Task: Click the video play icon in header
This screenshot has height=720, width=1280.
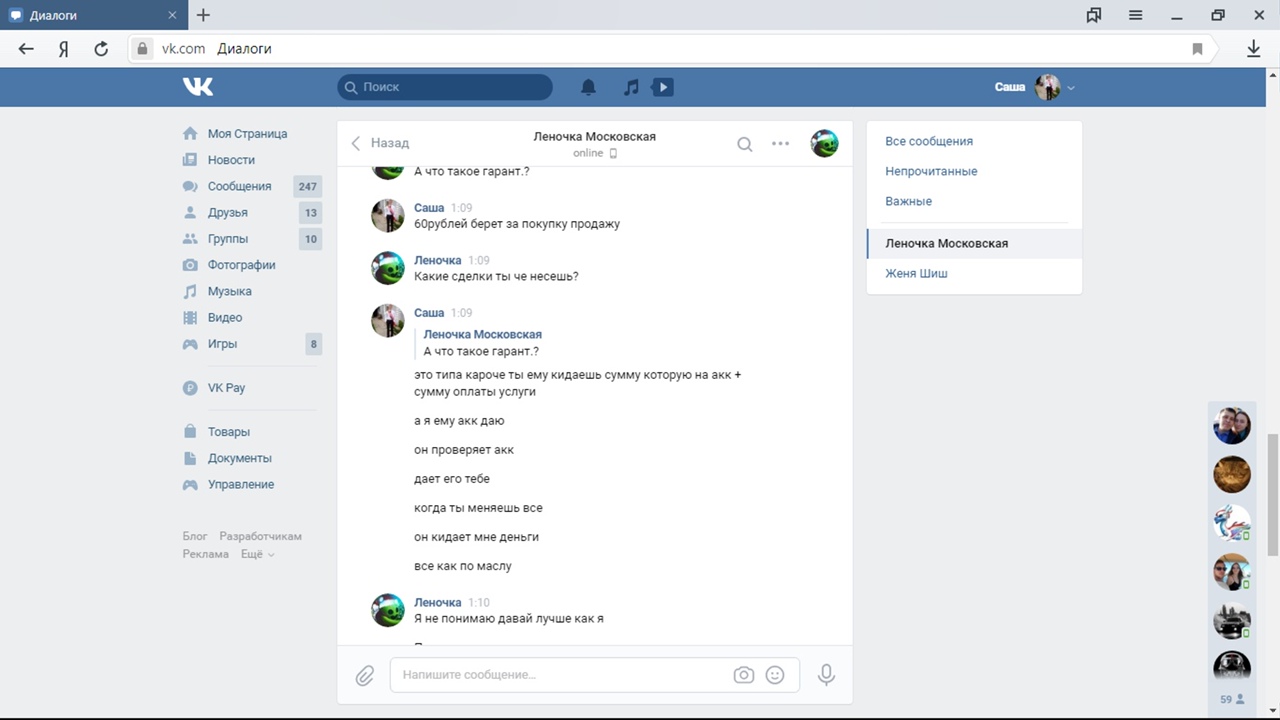Action: [x=662, y=87]
